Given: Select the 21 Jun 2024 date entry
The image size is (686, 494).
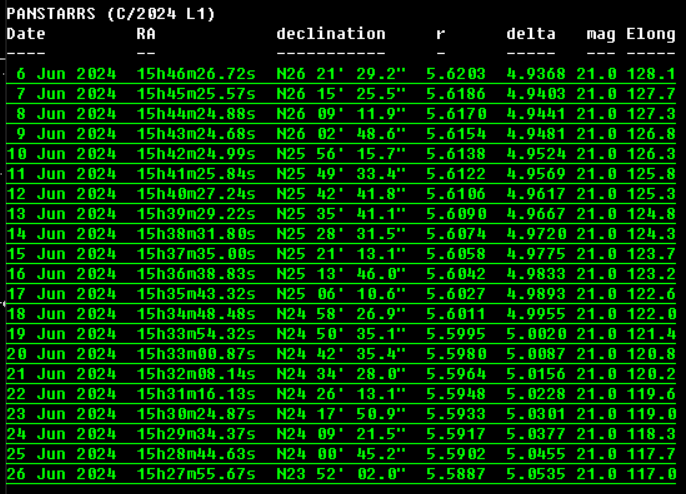Looking at the screenshot, I should (x=61, y=374).
